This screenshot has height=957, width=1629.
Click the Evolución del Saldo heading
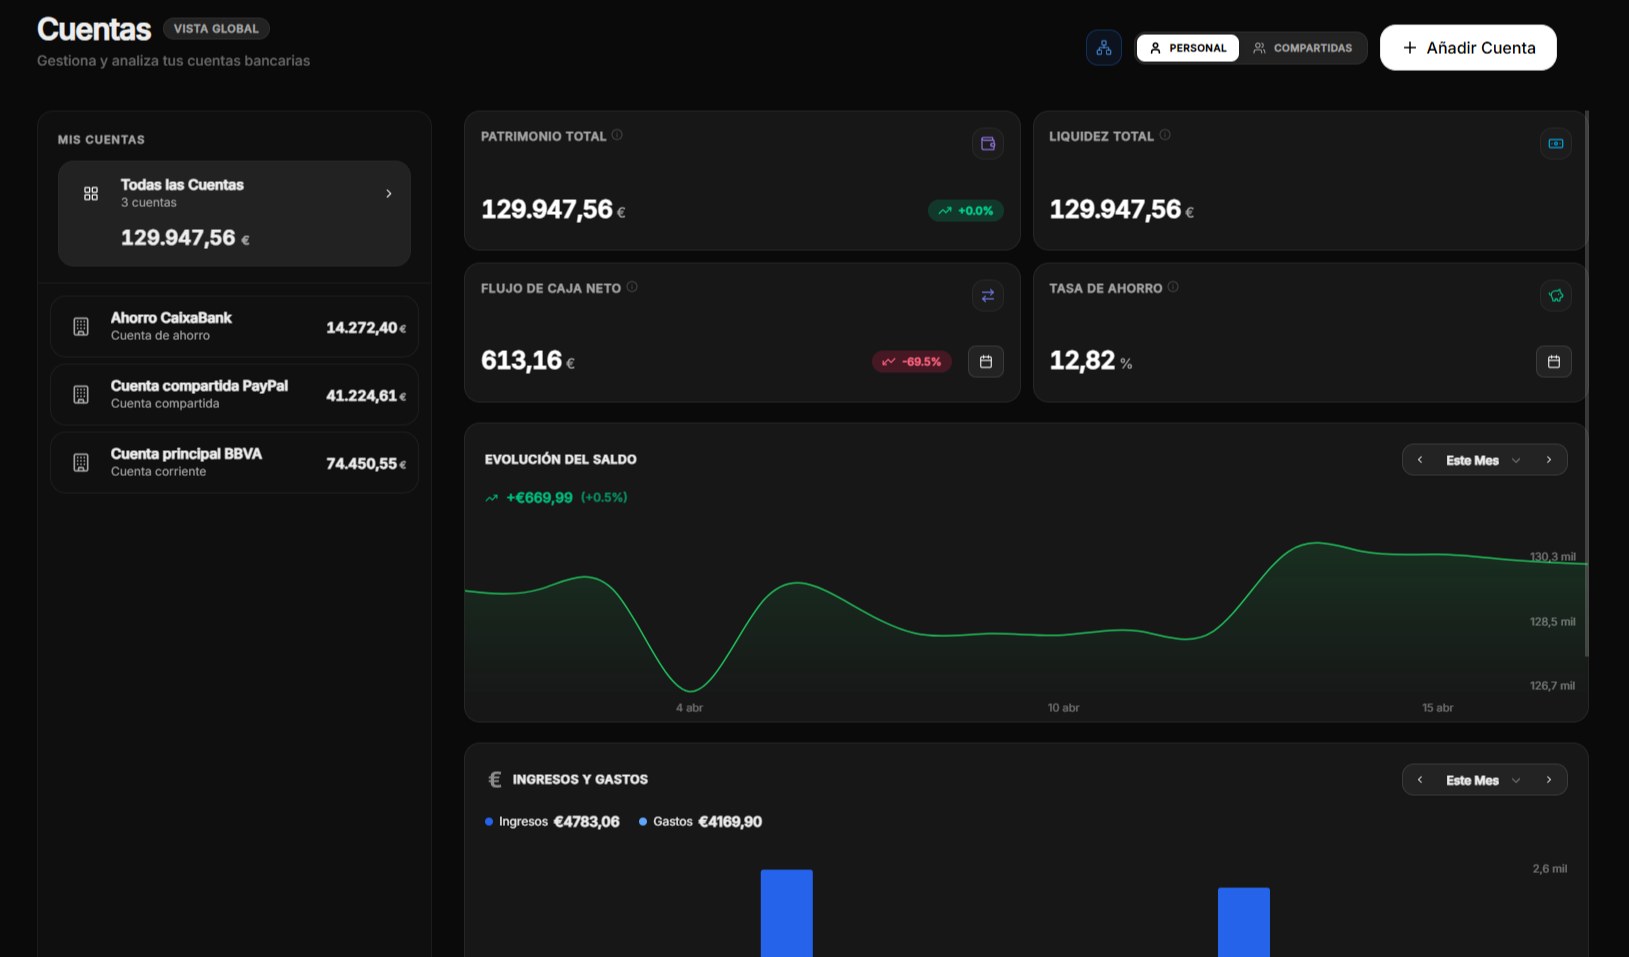(561, 460)
